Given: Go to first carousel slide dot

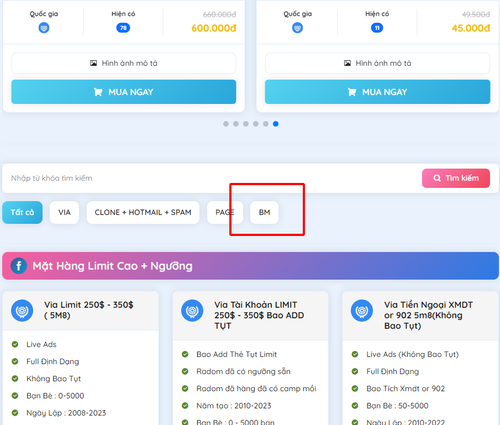Looking at the screenshot, I should (226, 124).
